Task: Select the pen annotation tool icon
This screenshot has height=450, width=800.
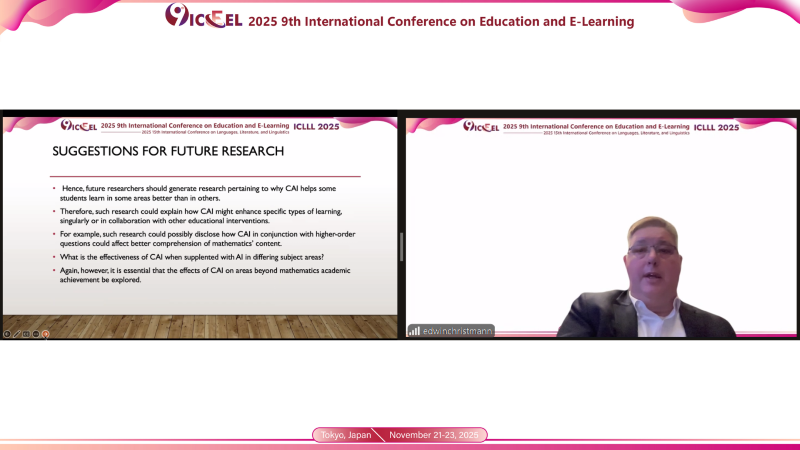Action: (16, 333)
